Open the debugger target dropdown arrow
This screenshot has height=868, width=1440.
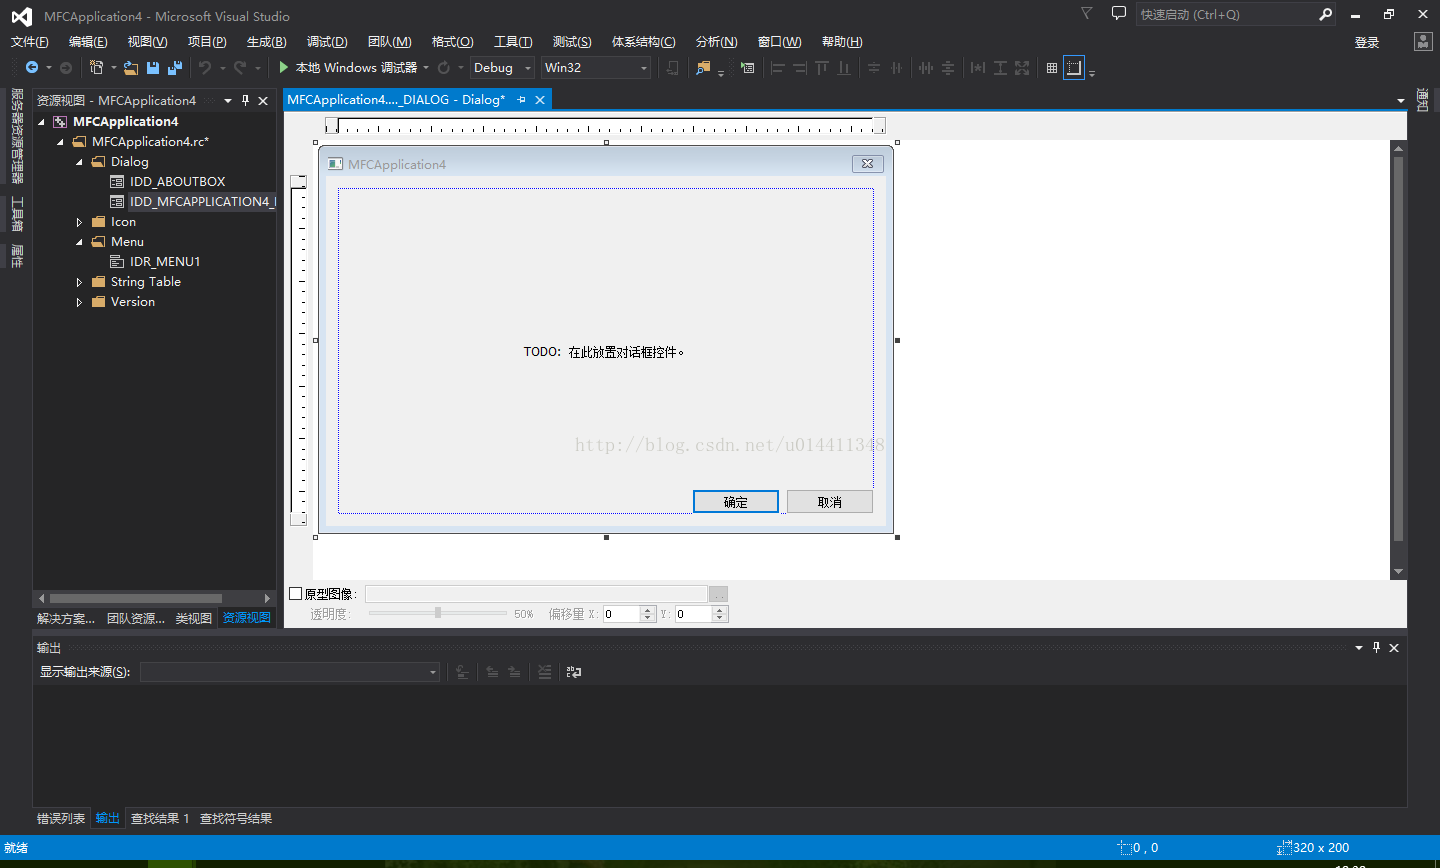pyautogui.click(x=426, y=67)
